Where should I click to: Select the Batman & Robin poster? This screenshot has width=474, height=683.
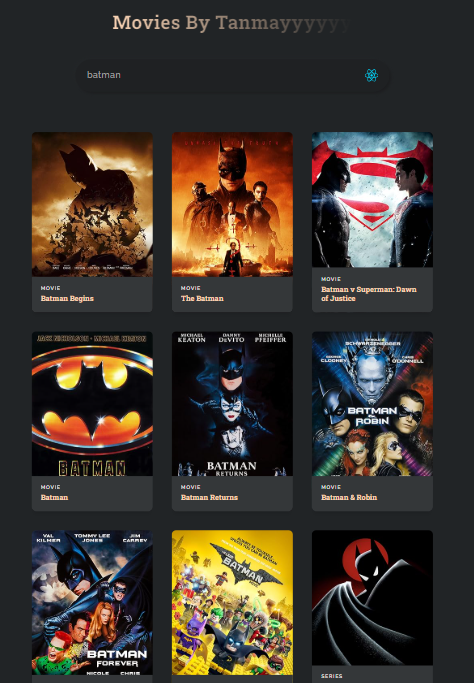point(372,404)
